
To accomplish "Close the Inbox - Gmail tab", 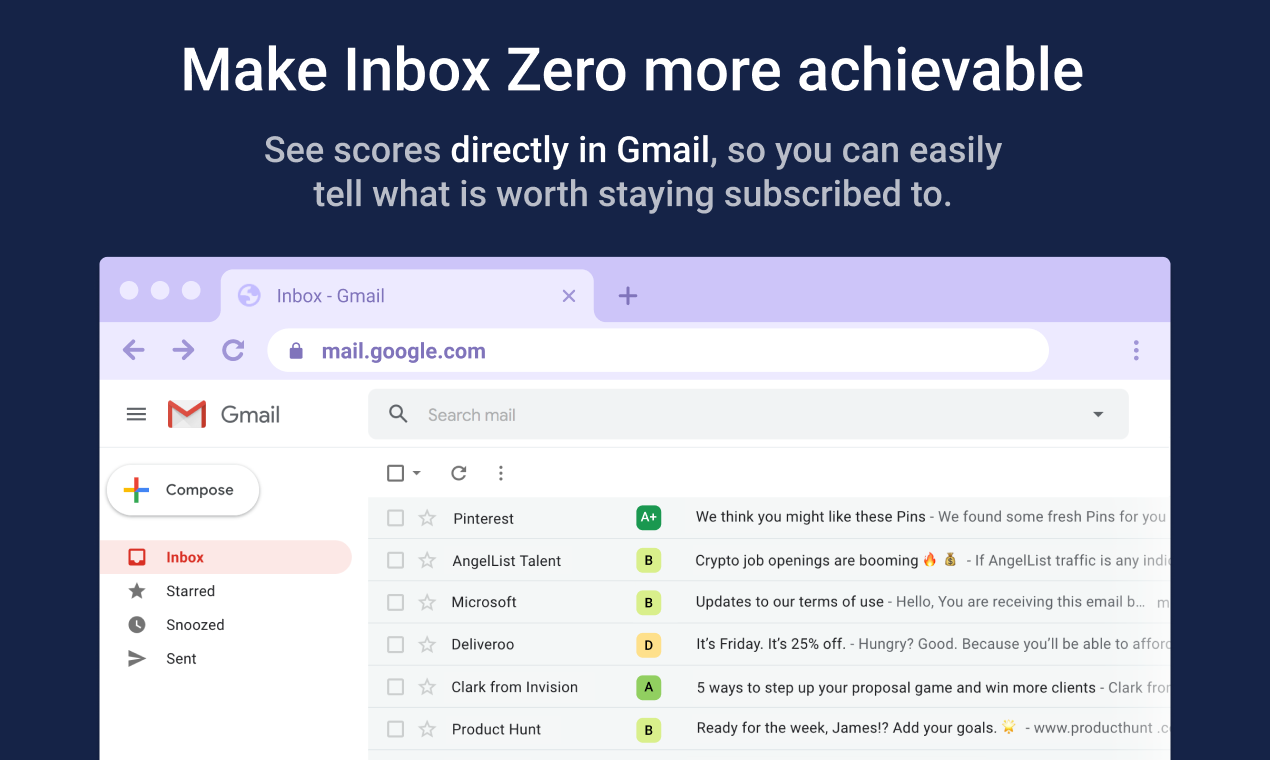I will pyautogui.click(x=569, y=296).
